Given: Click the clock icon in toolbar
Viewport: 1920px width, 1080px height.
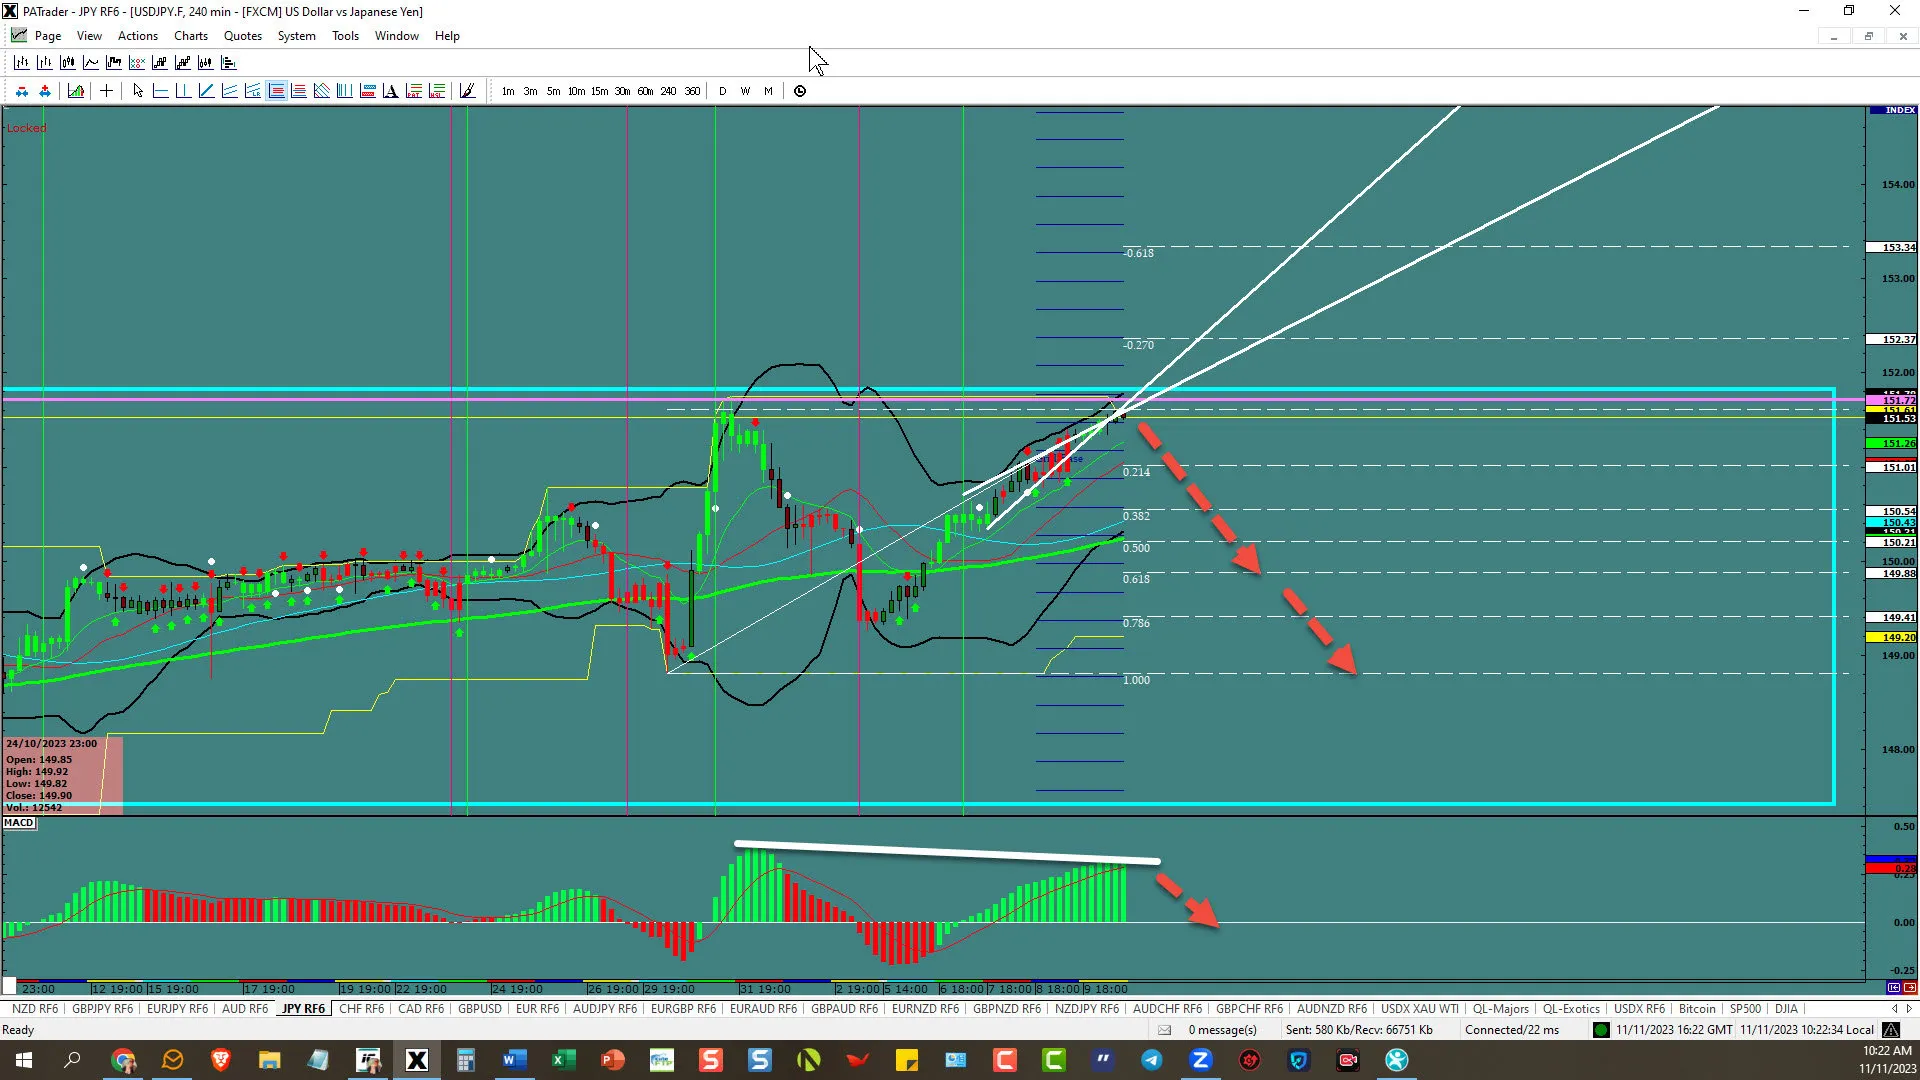Looking at the screenshot, I should point(800,91).
